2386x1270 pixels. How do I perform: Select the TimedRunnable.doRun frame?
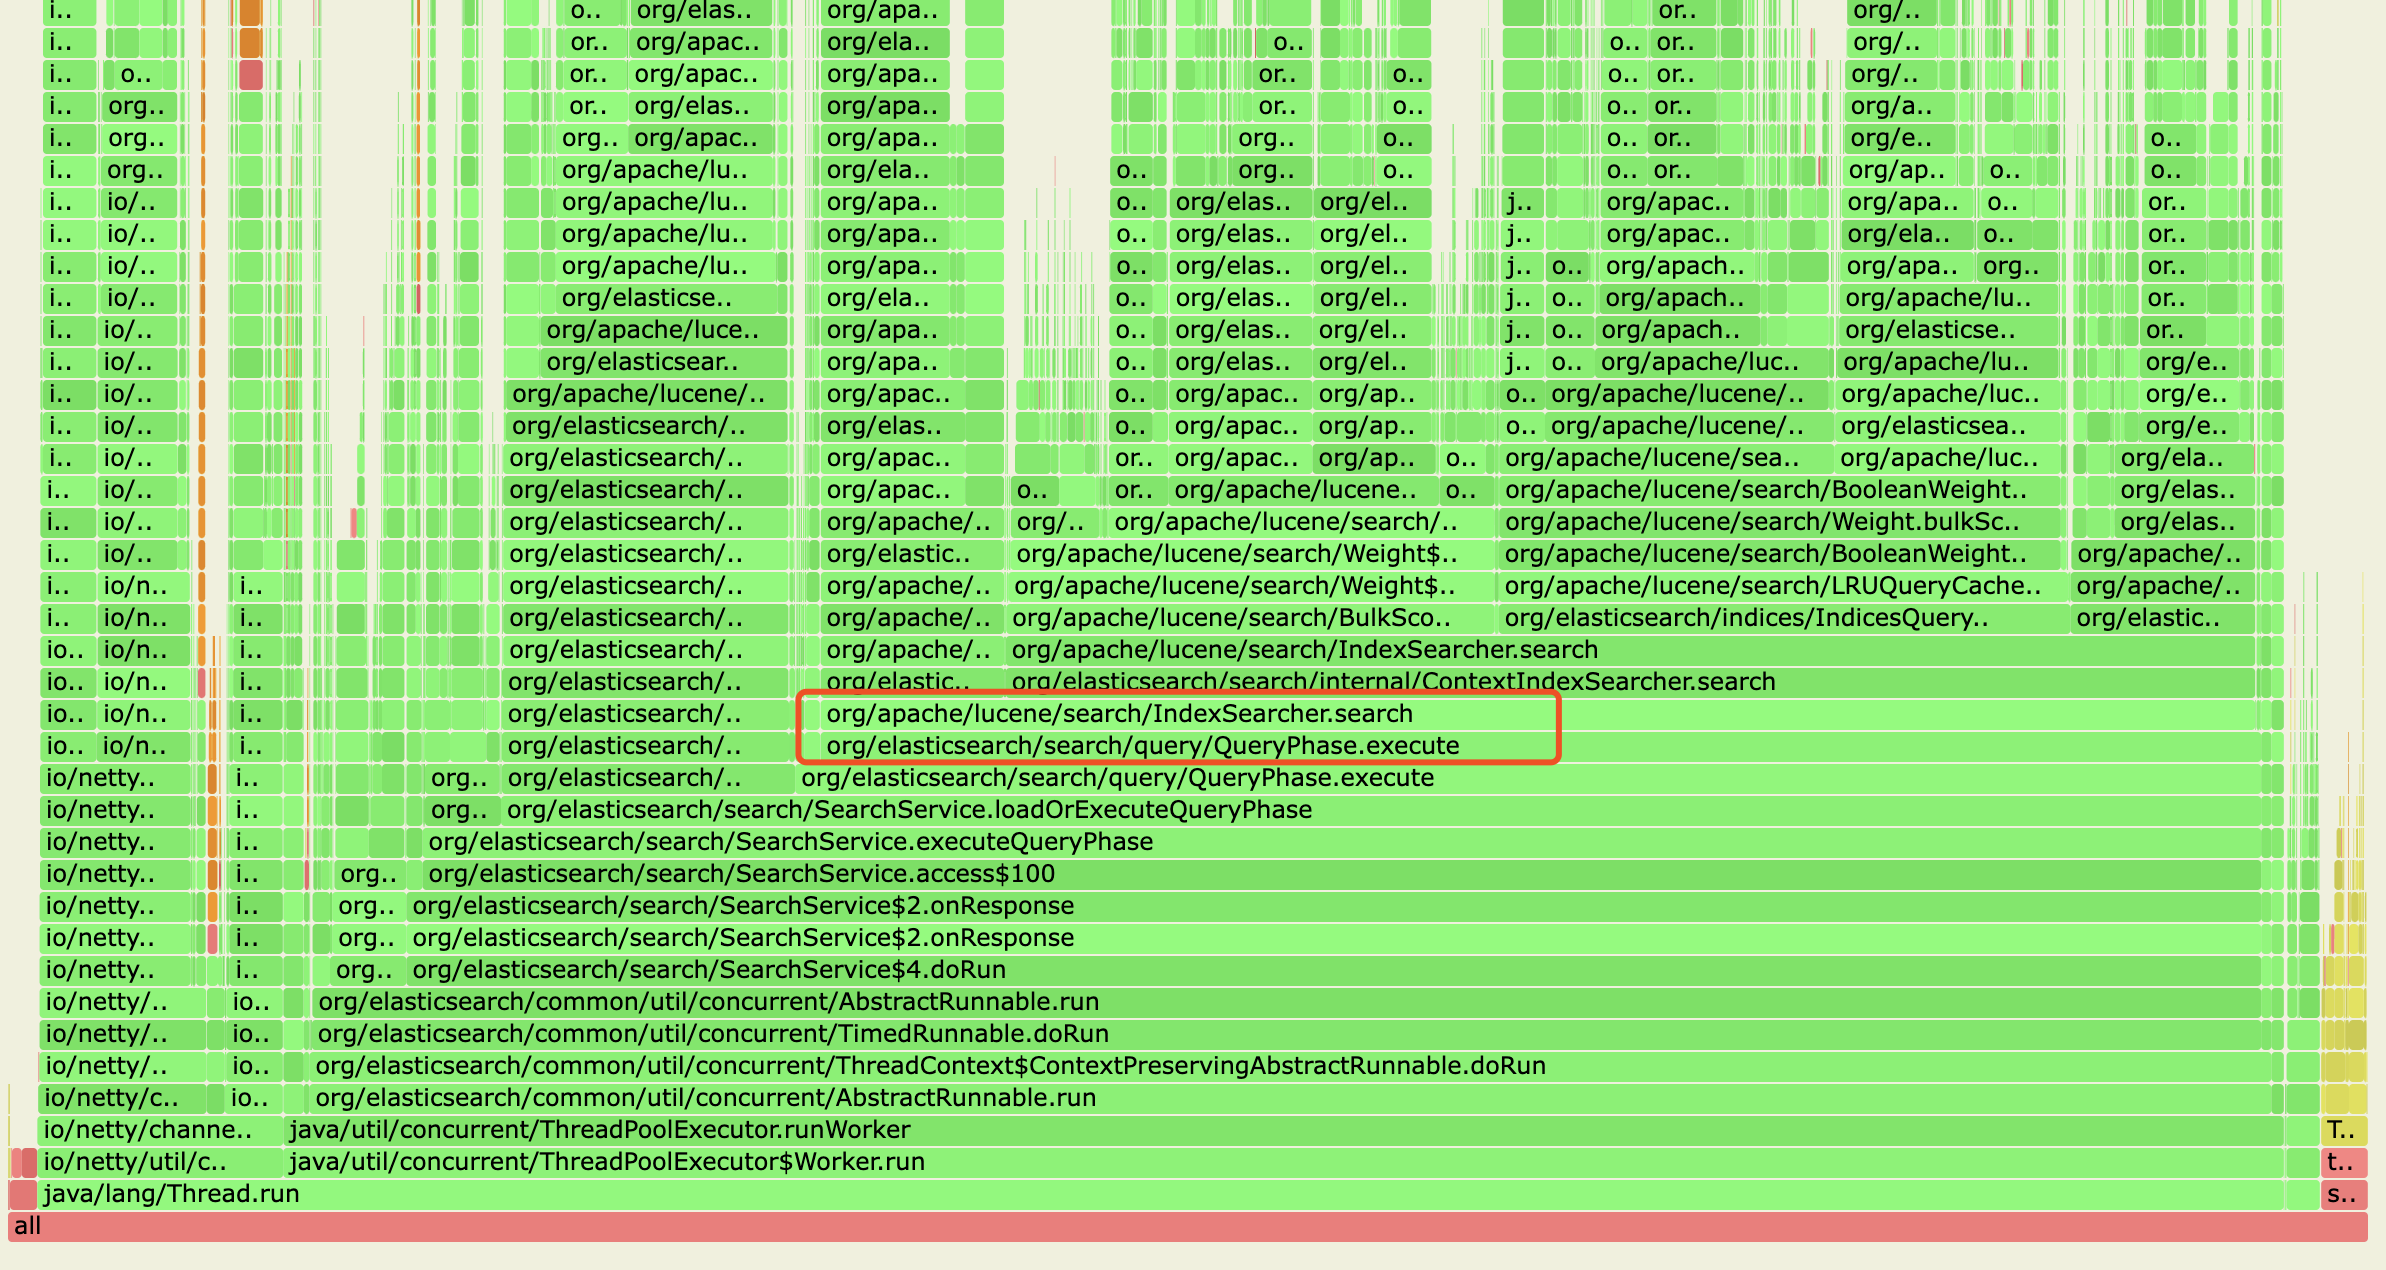point(1287,1034)
